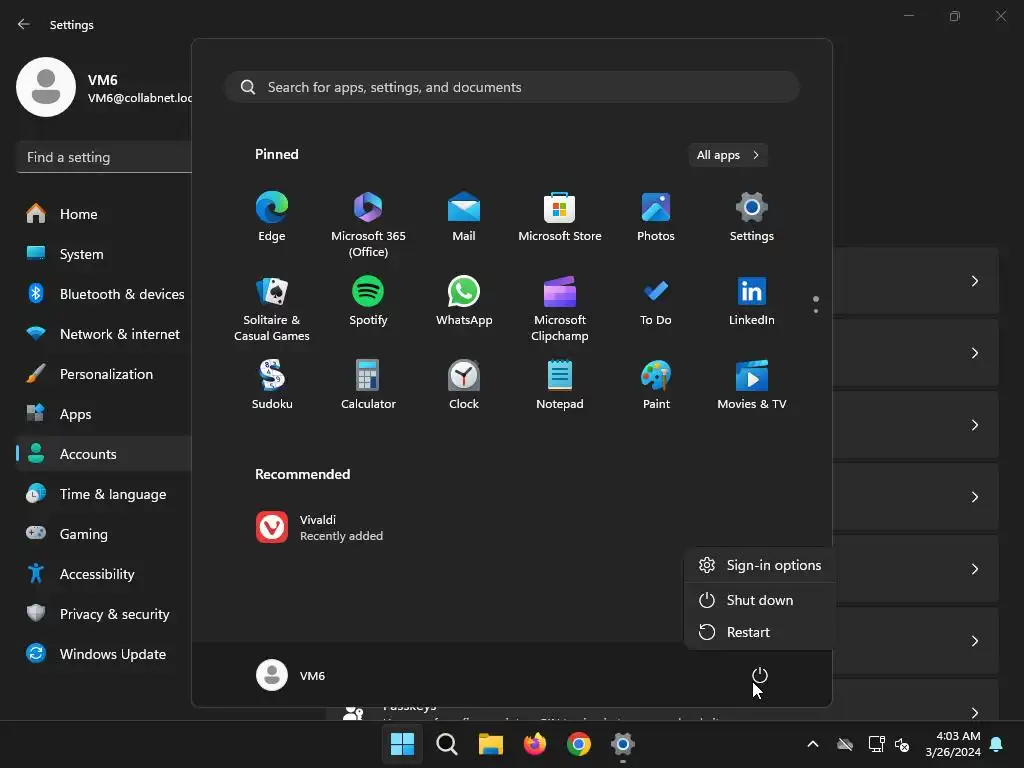Open Home in Settings sidebar

[x=104, y=214]
